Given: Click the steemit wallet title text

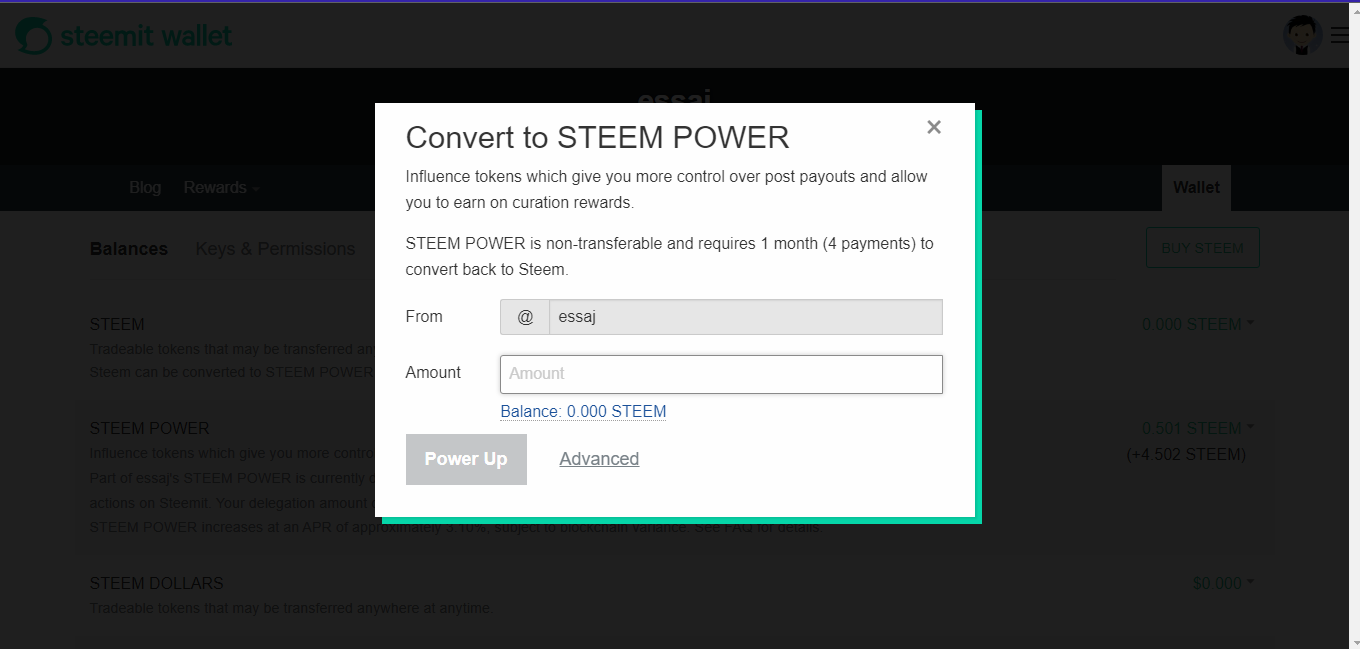Looking at the screenshot, I should point(146,36).
